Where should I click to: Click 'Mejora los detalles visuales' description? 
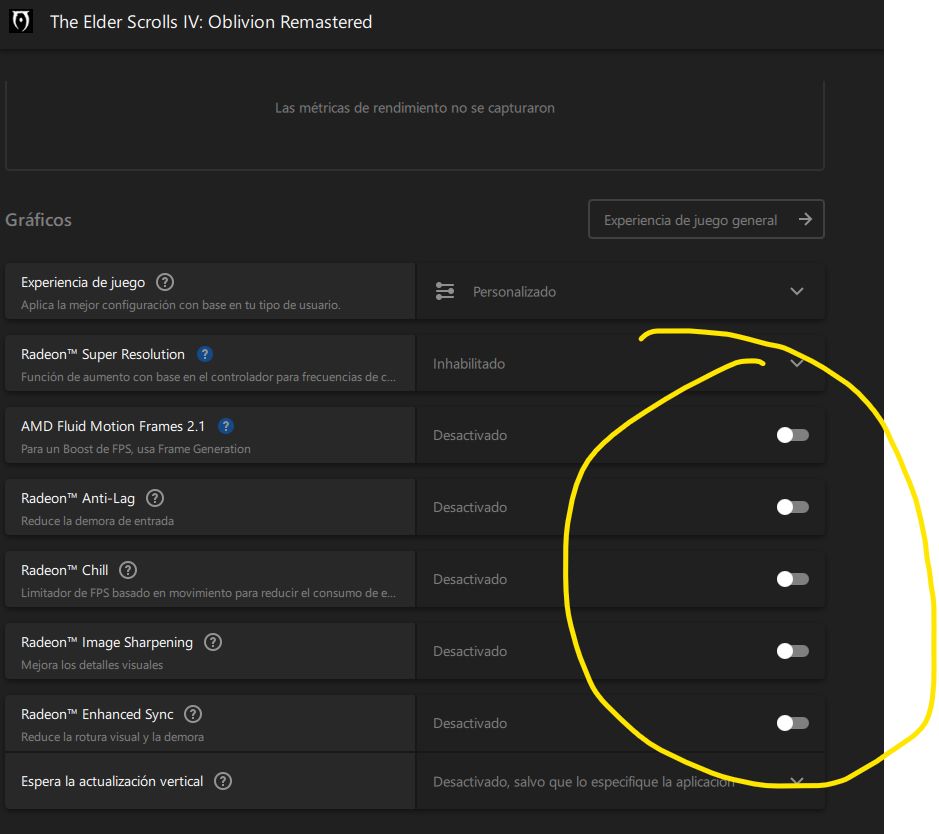coord(92,665)
